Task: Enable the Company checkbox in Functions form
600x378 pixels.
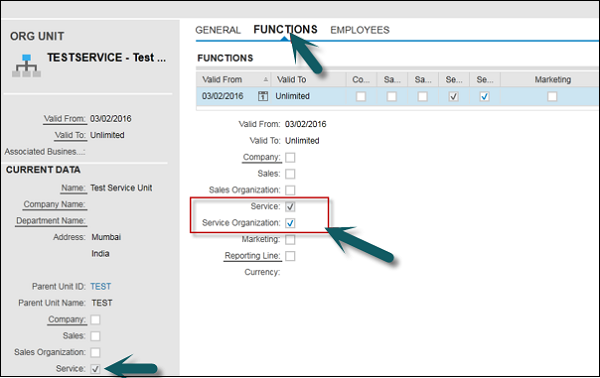Action: [x=290, y=157]
